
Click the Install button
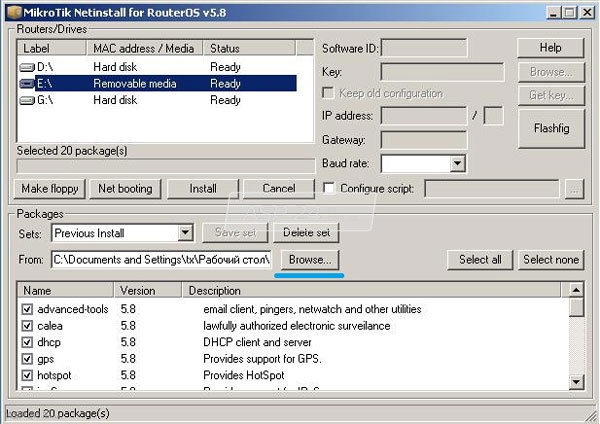[203, 189]
